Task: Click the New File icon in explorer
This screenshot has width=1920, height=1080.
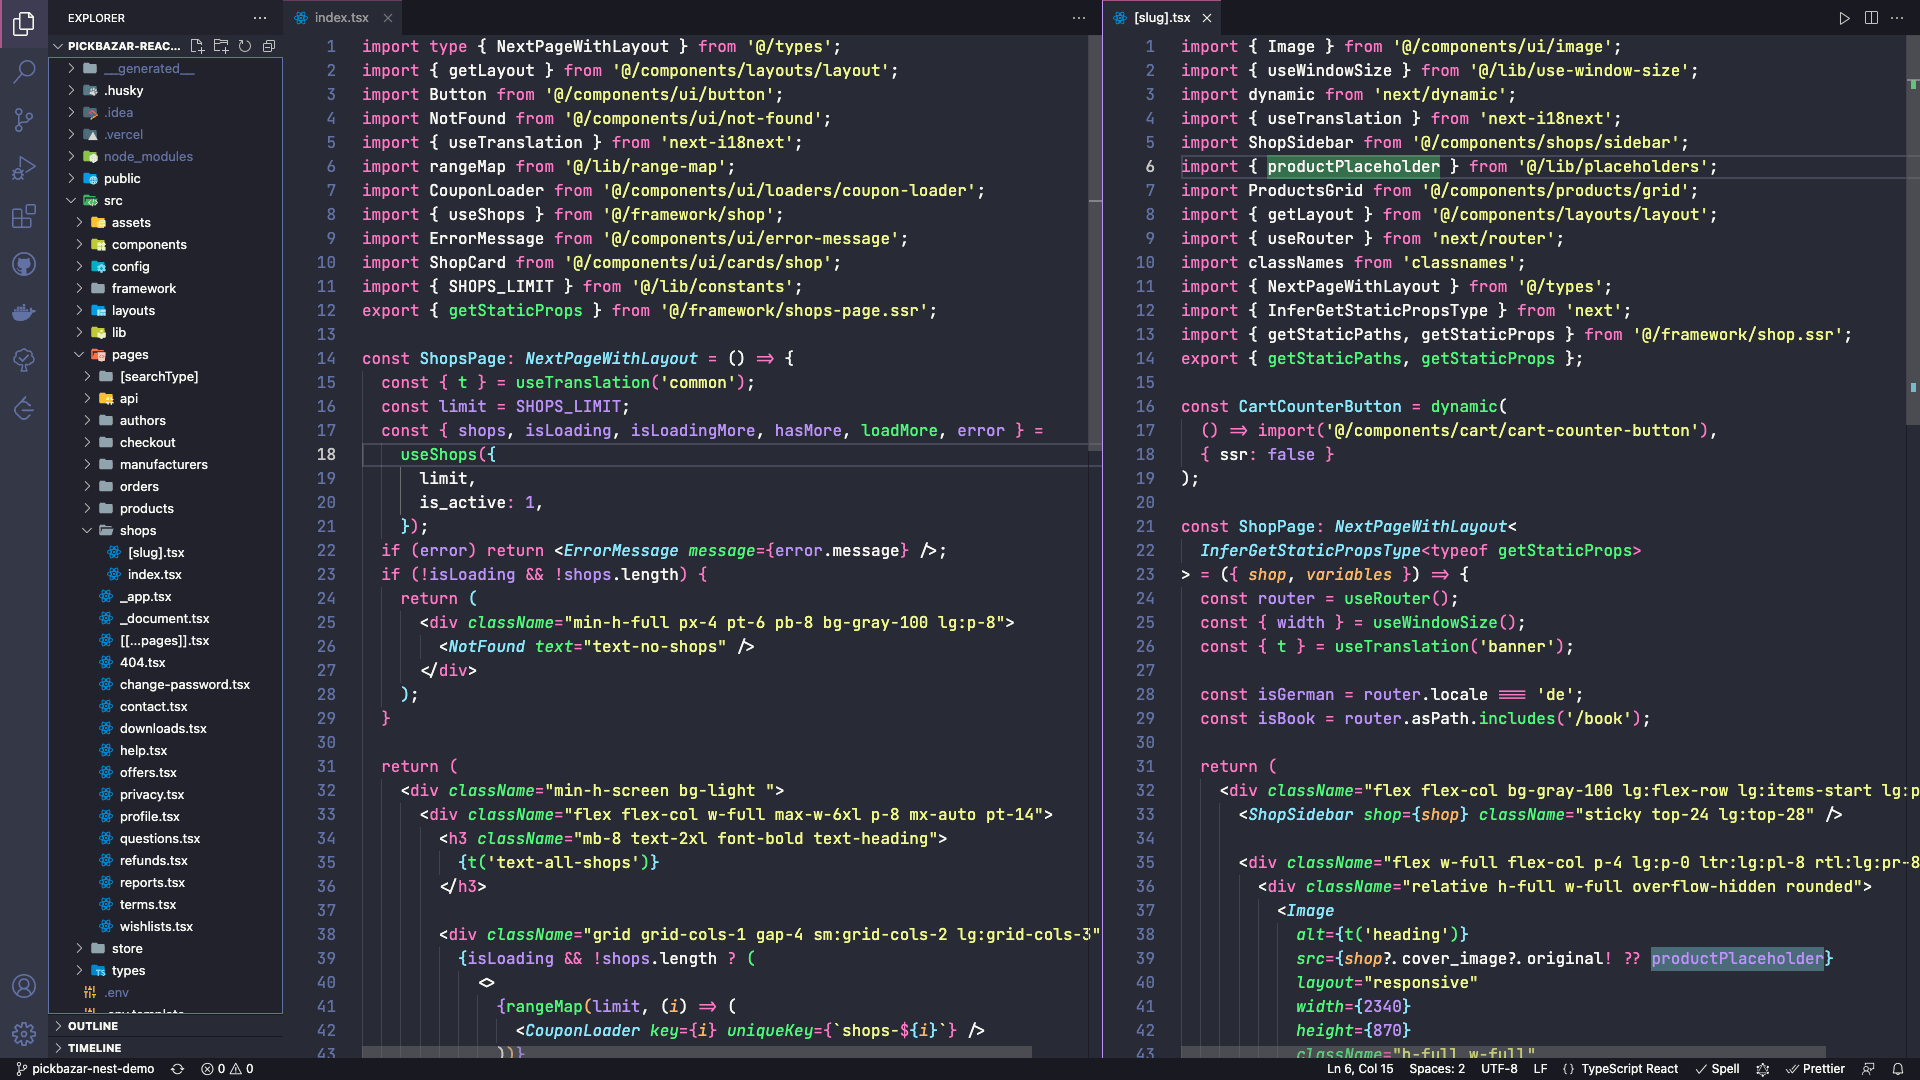Action: [197, 46]
